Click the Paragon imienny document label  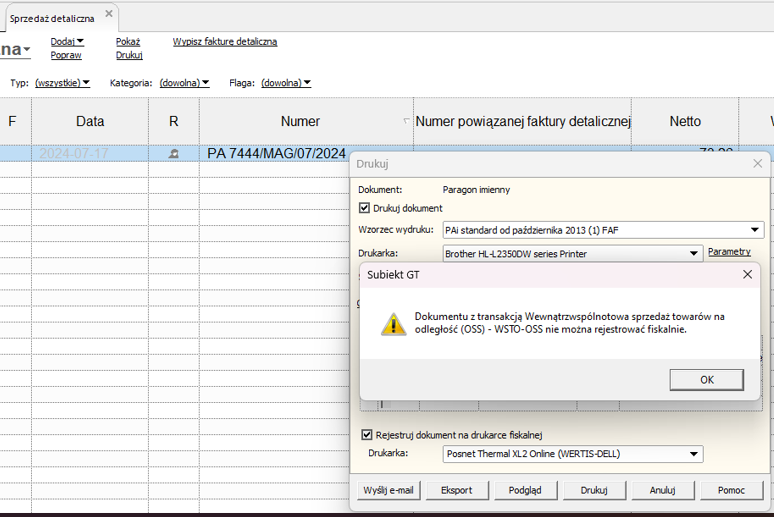pos(476,190)
